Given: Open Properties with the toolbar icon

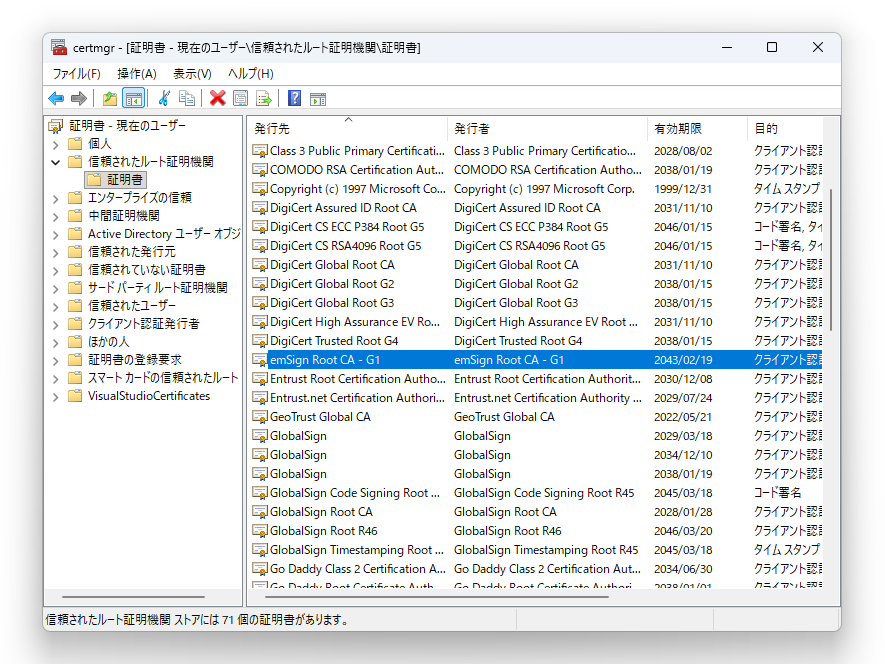Looking at the screenshot, I should 240,99.
